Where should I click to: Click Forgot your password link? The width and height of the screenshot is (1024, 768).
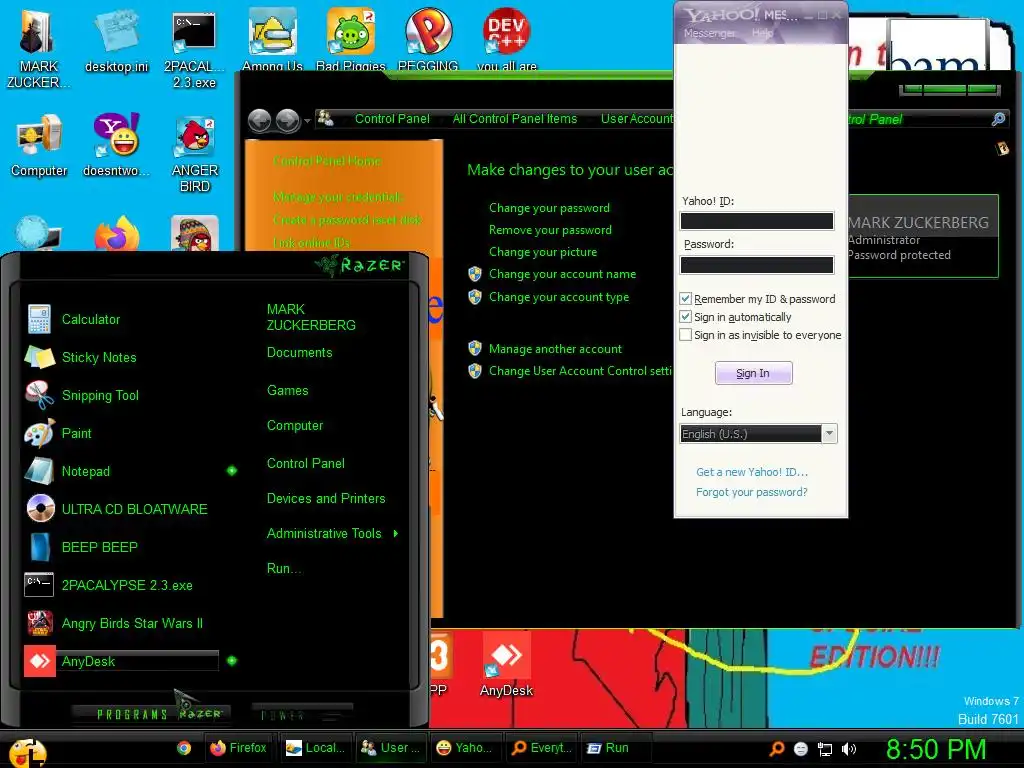(751, 492)
